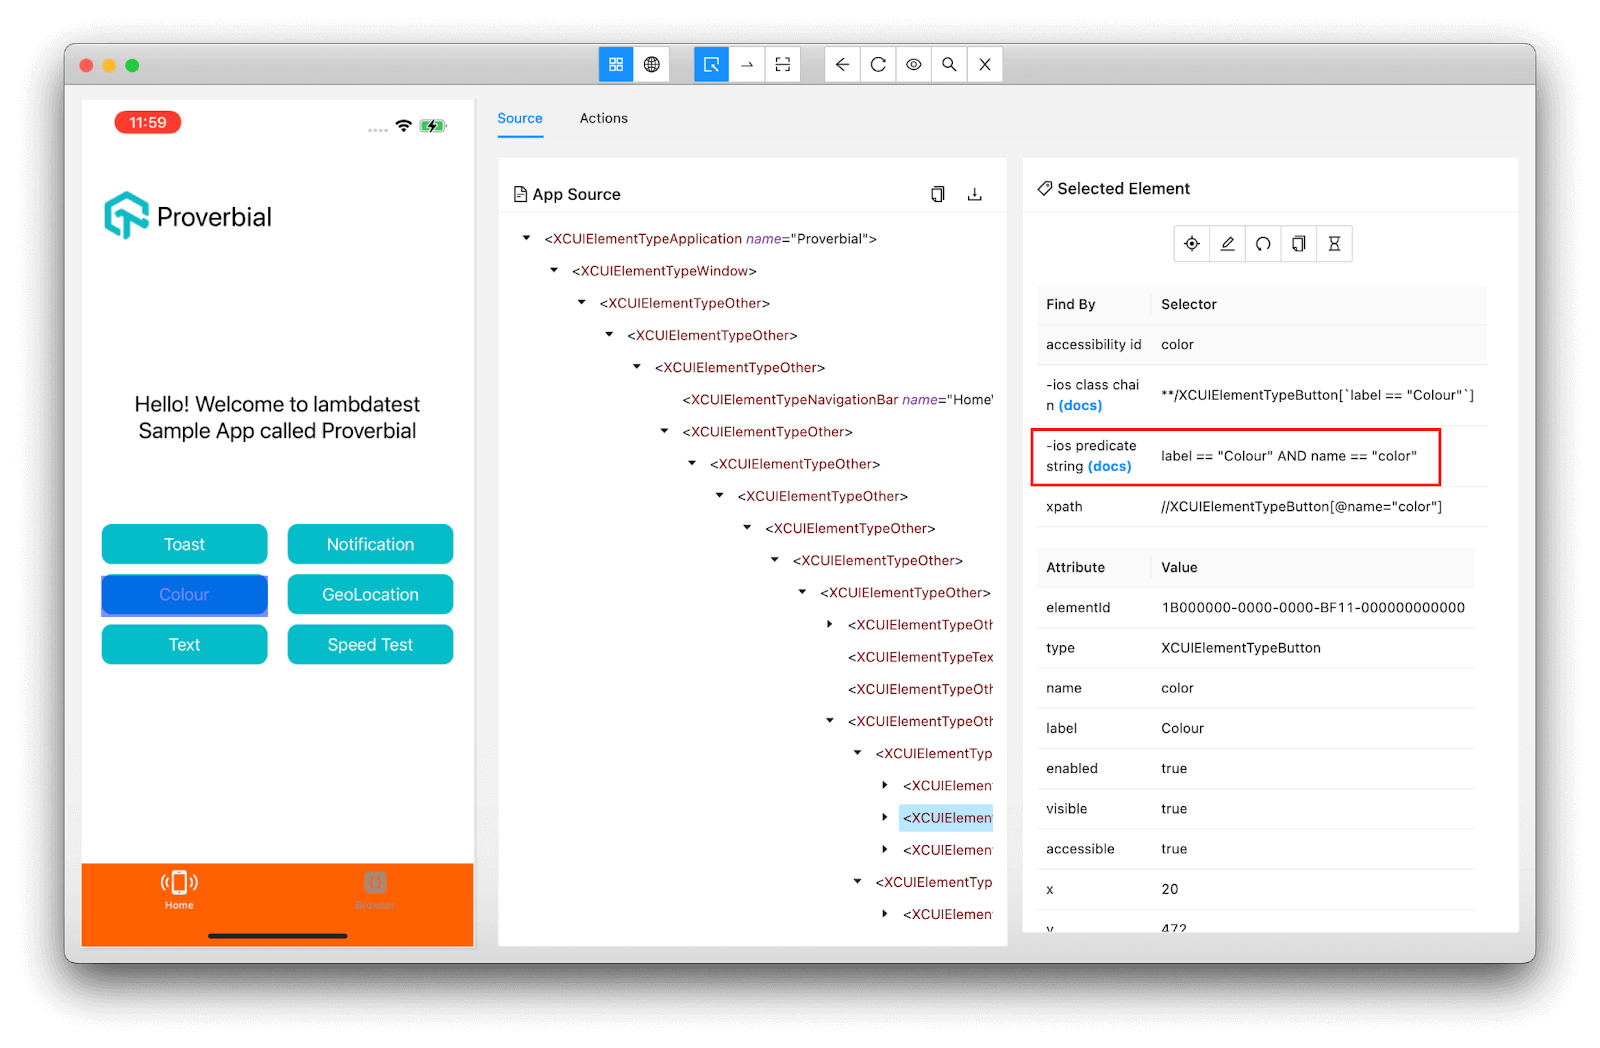Toggle screenshot visibility with eye icon
This screenshot has height=1048, width=1600.
(913, 63)
